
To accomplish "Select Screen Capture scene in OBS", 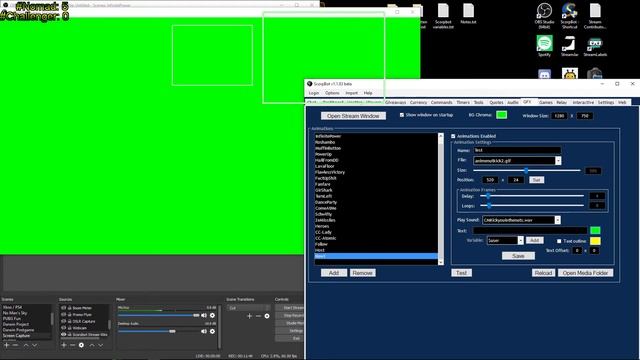I will [x=26, y=336].
